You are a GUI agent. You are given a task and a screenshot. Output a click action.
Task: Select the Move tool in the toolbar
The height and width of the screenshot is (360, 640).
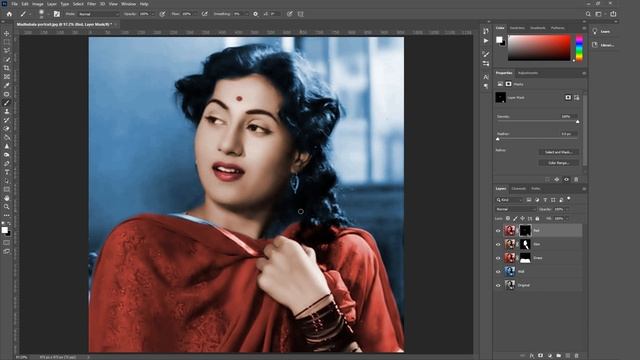pyautogui.click(x=7, y=33)
